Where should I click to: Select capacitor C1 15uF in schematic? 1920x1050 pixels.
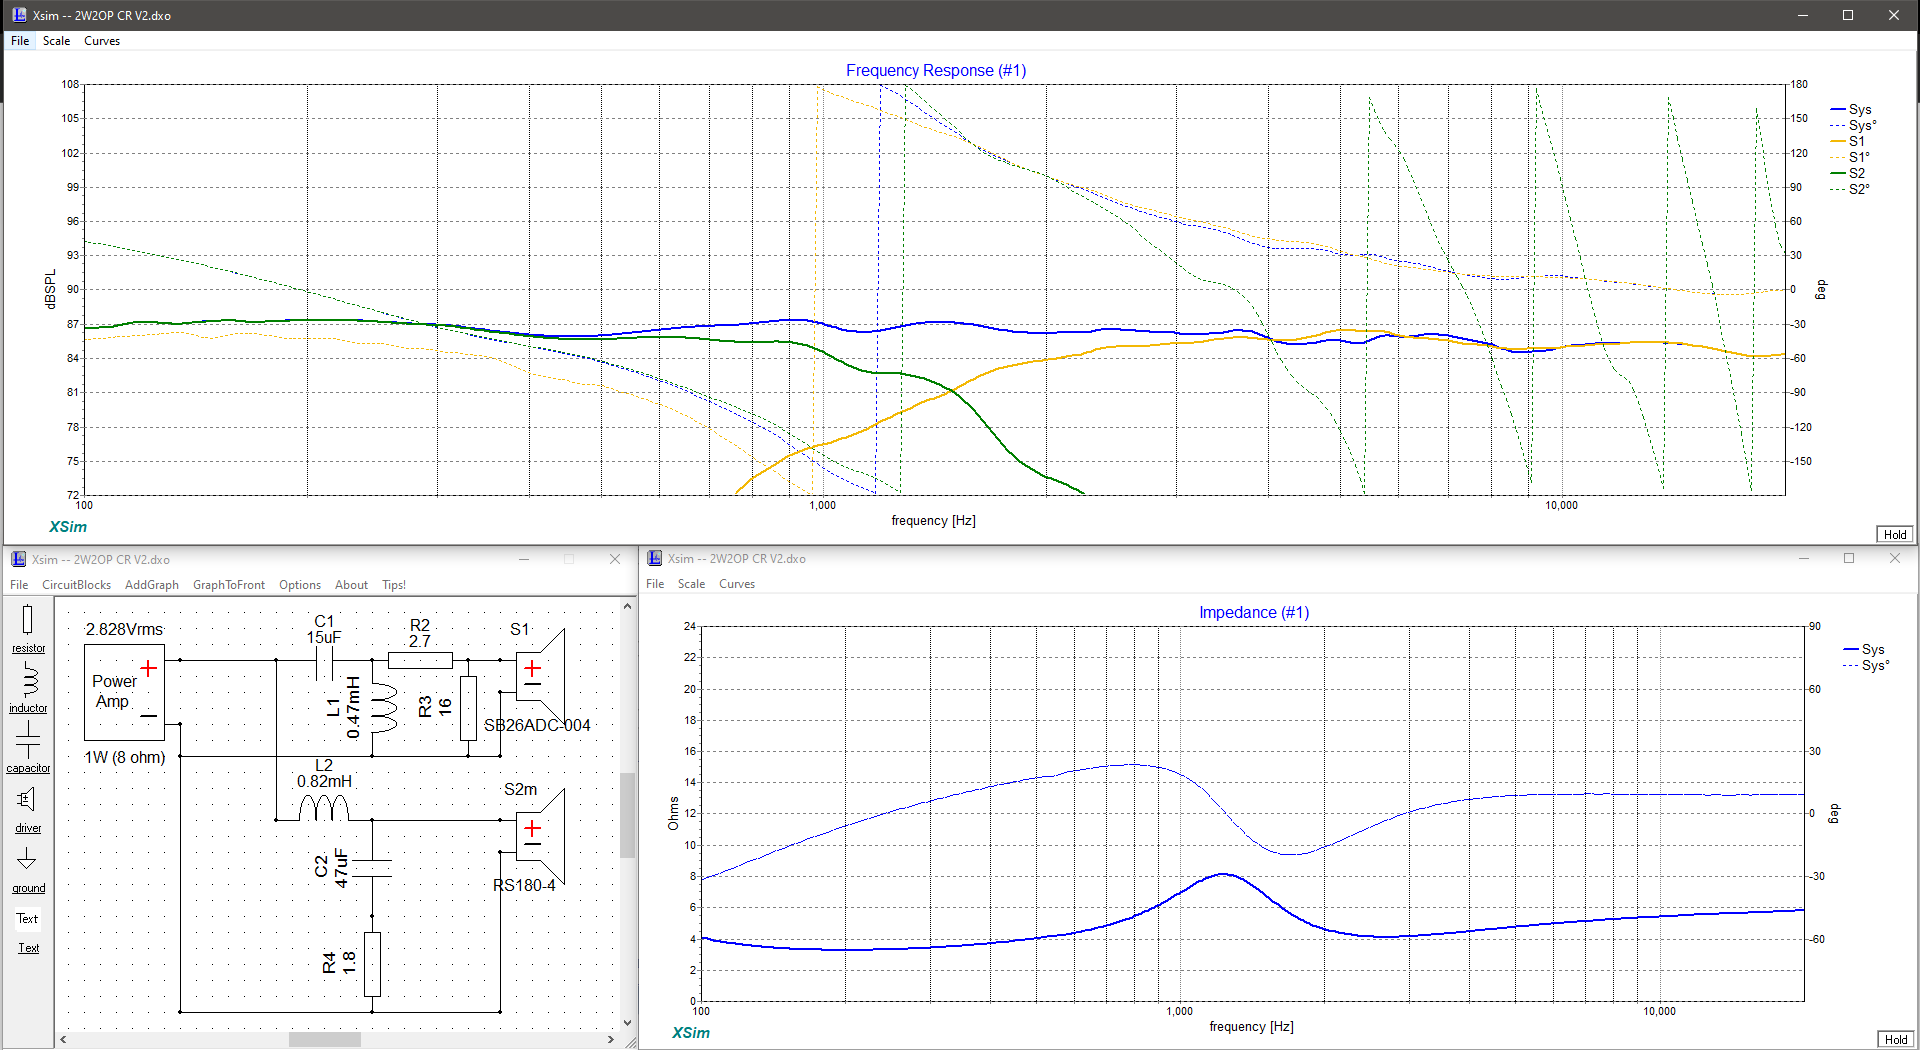click(324, 660)
